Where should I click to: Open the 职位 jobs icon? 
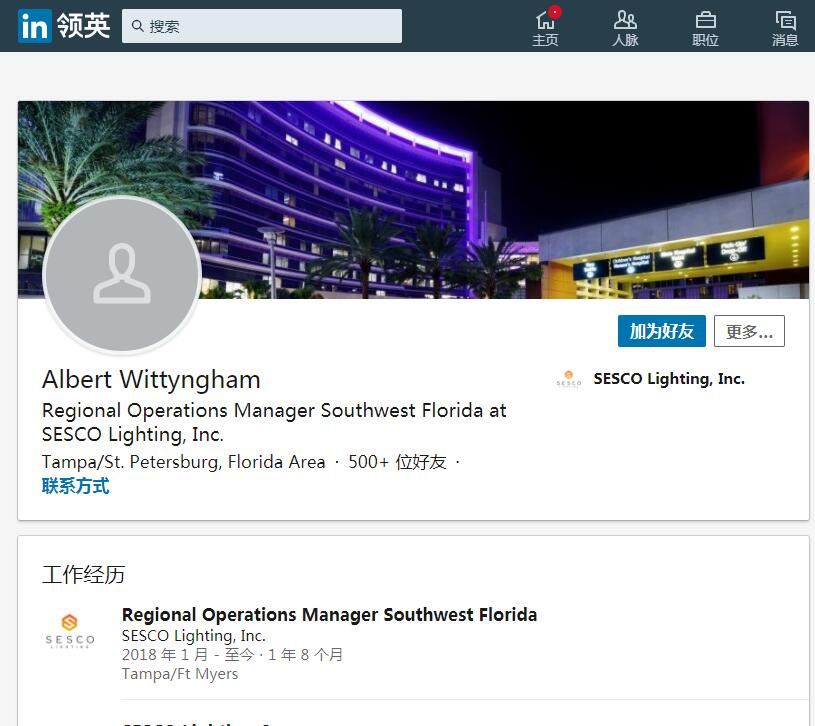click(x=705, y=28)
